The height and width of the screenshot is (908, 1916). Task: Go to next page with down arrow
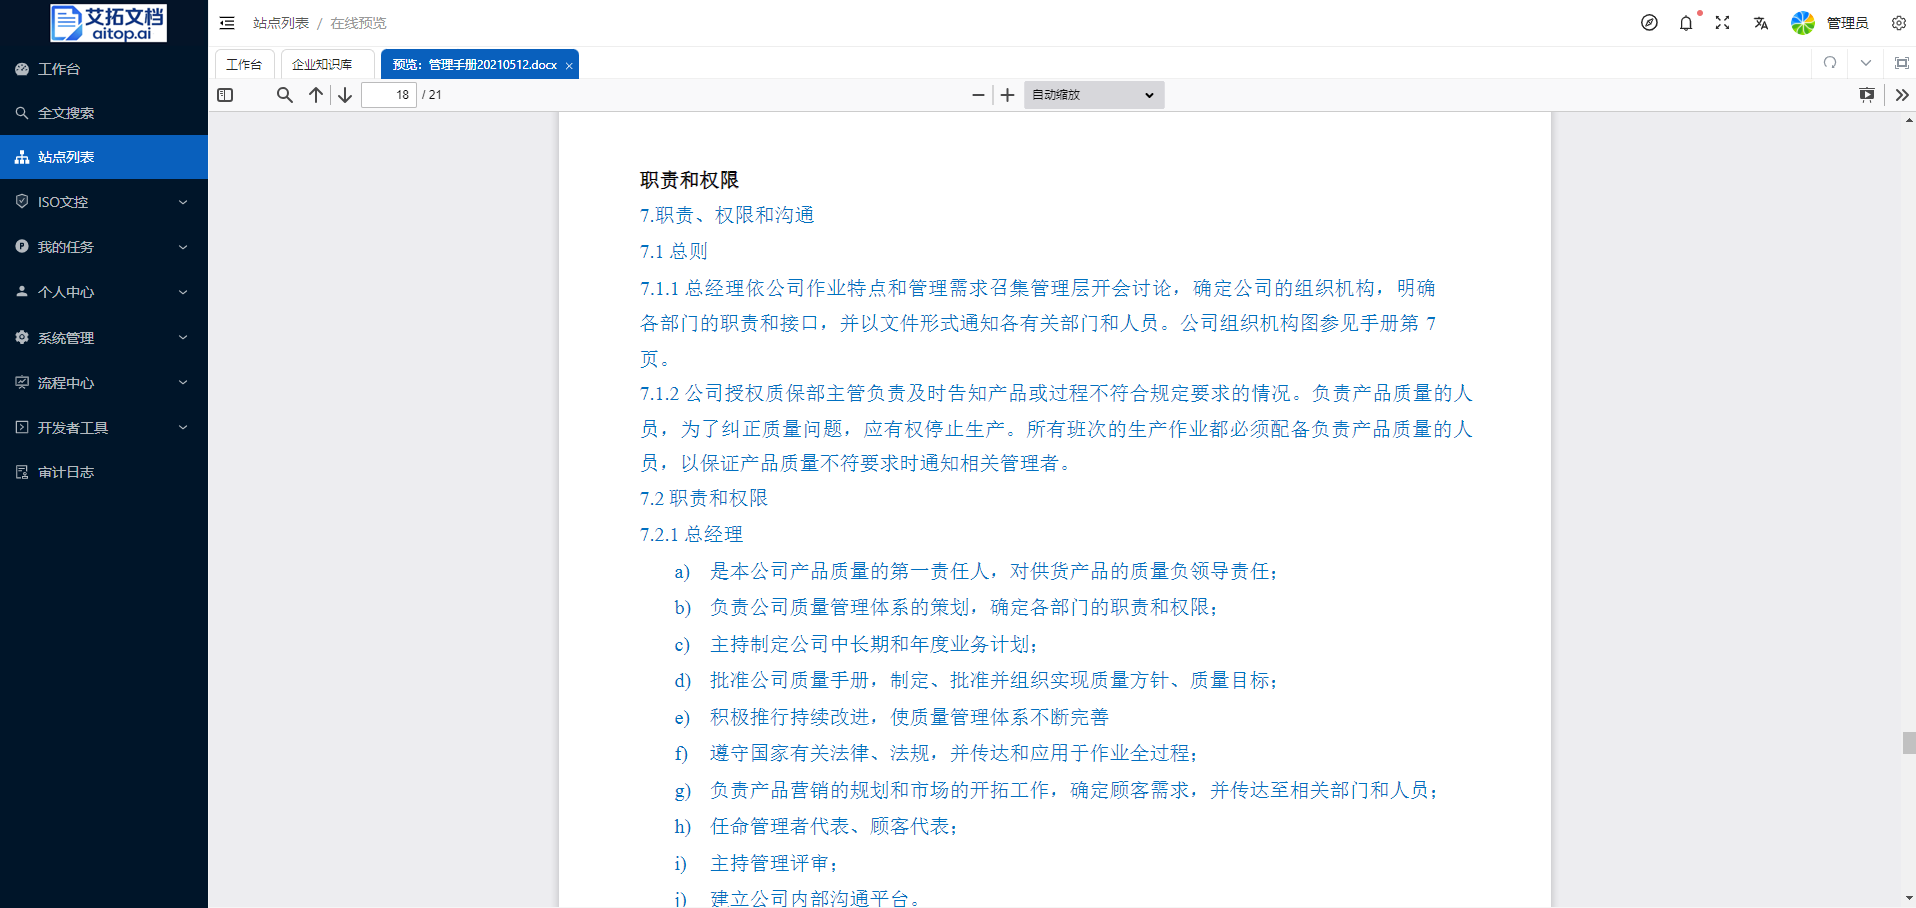coord(345,95)
